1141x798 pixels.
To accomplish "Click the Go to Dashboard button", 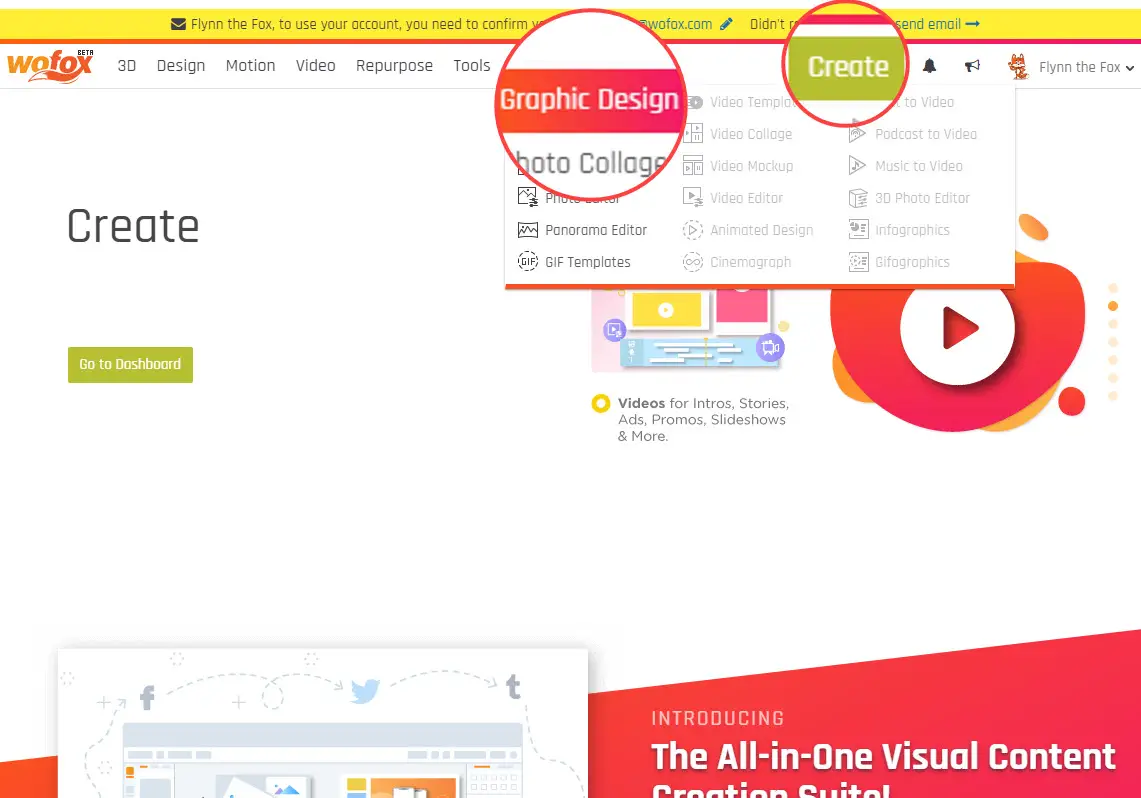I will click(130, 364).
